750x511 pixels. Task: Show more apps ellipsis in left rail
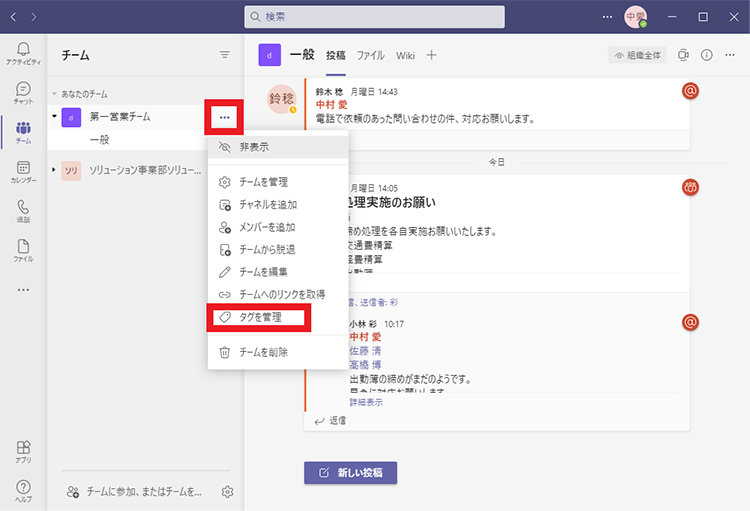23,289
